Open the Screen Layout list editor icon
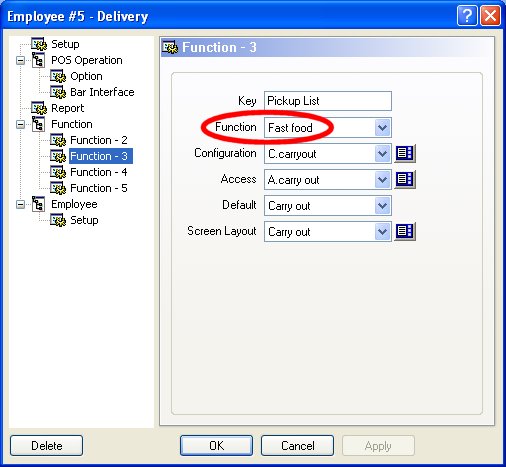The height and width of the screenshot is (467, 506). [x=405, y=231]
